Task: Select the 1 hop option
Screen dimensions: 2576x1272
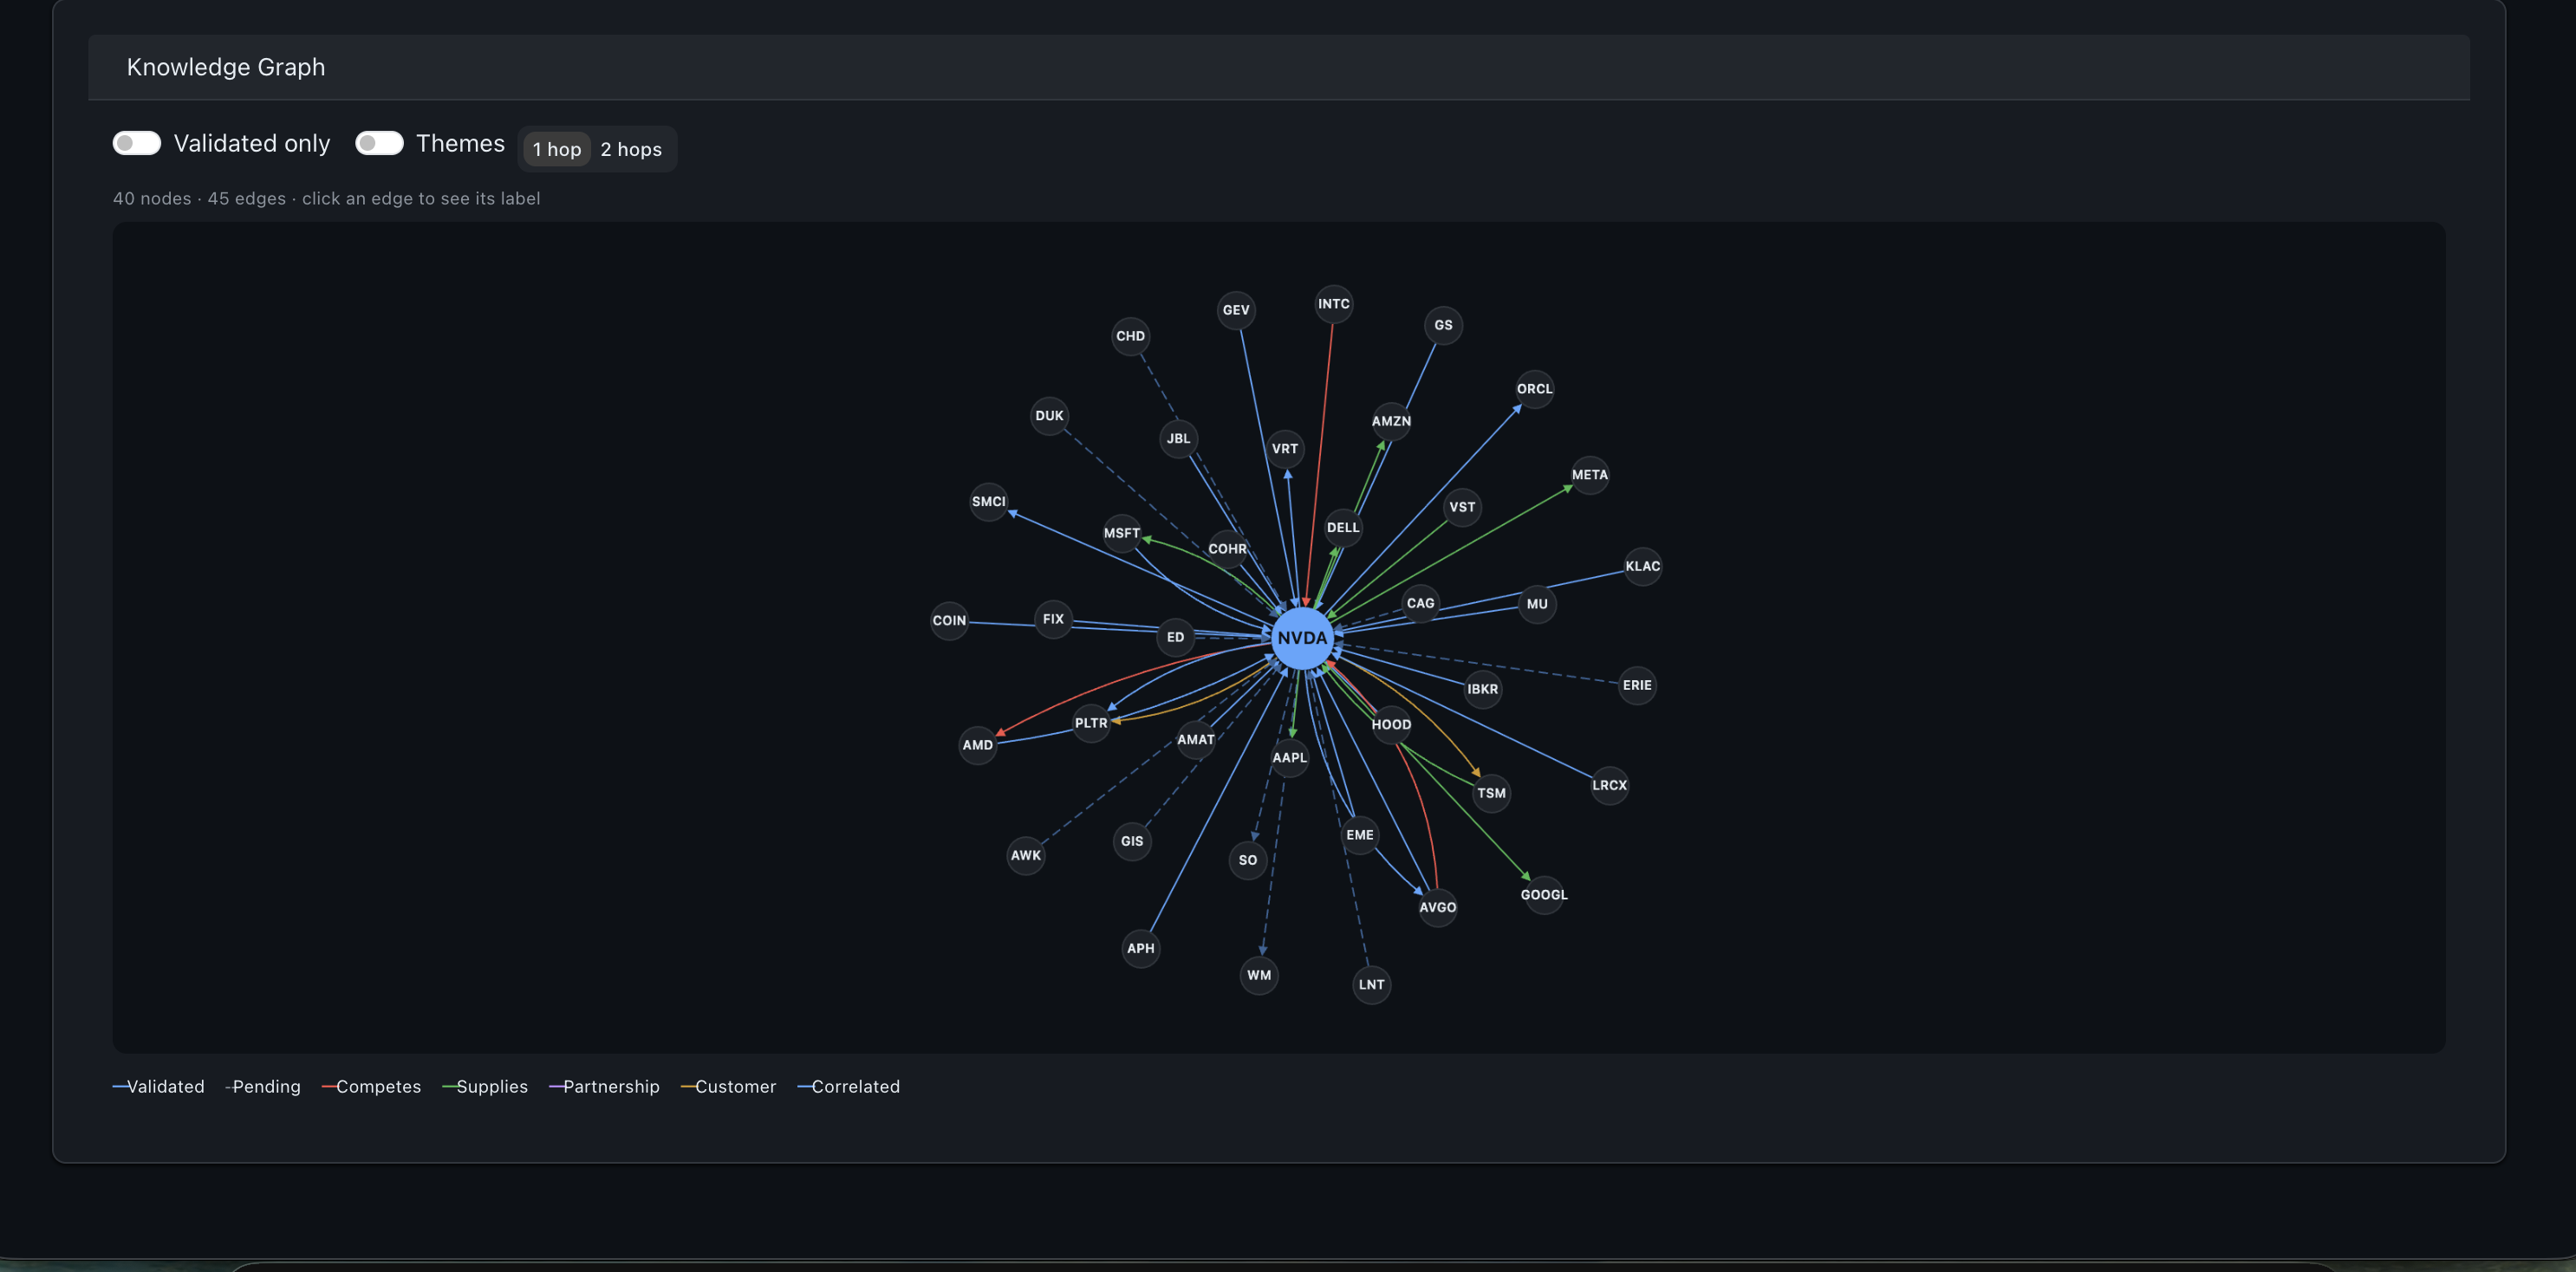Action: tap(557, 149)
